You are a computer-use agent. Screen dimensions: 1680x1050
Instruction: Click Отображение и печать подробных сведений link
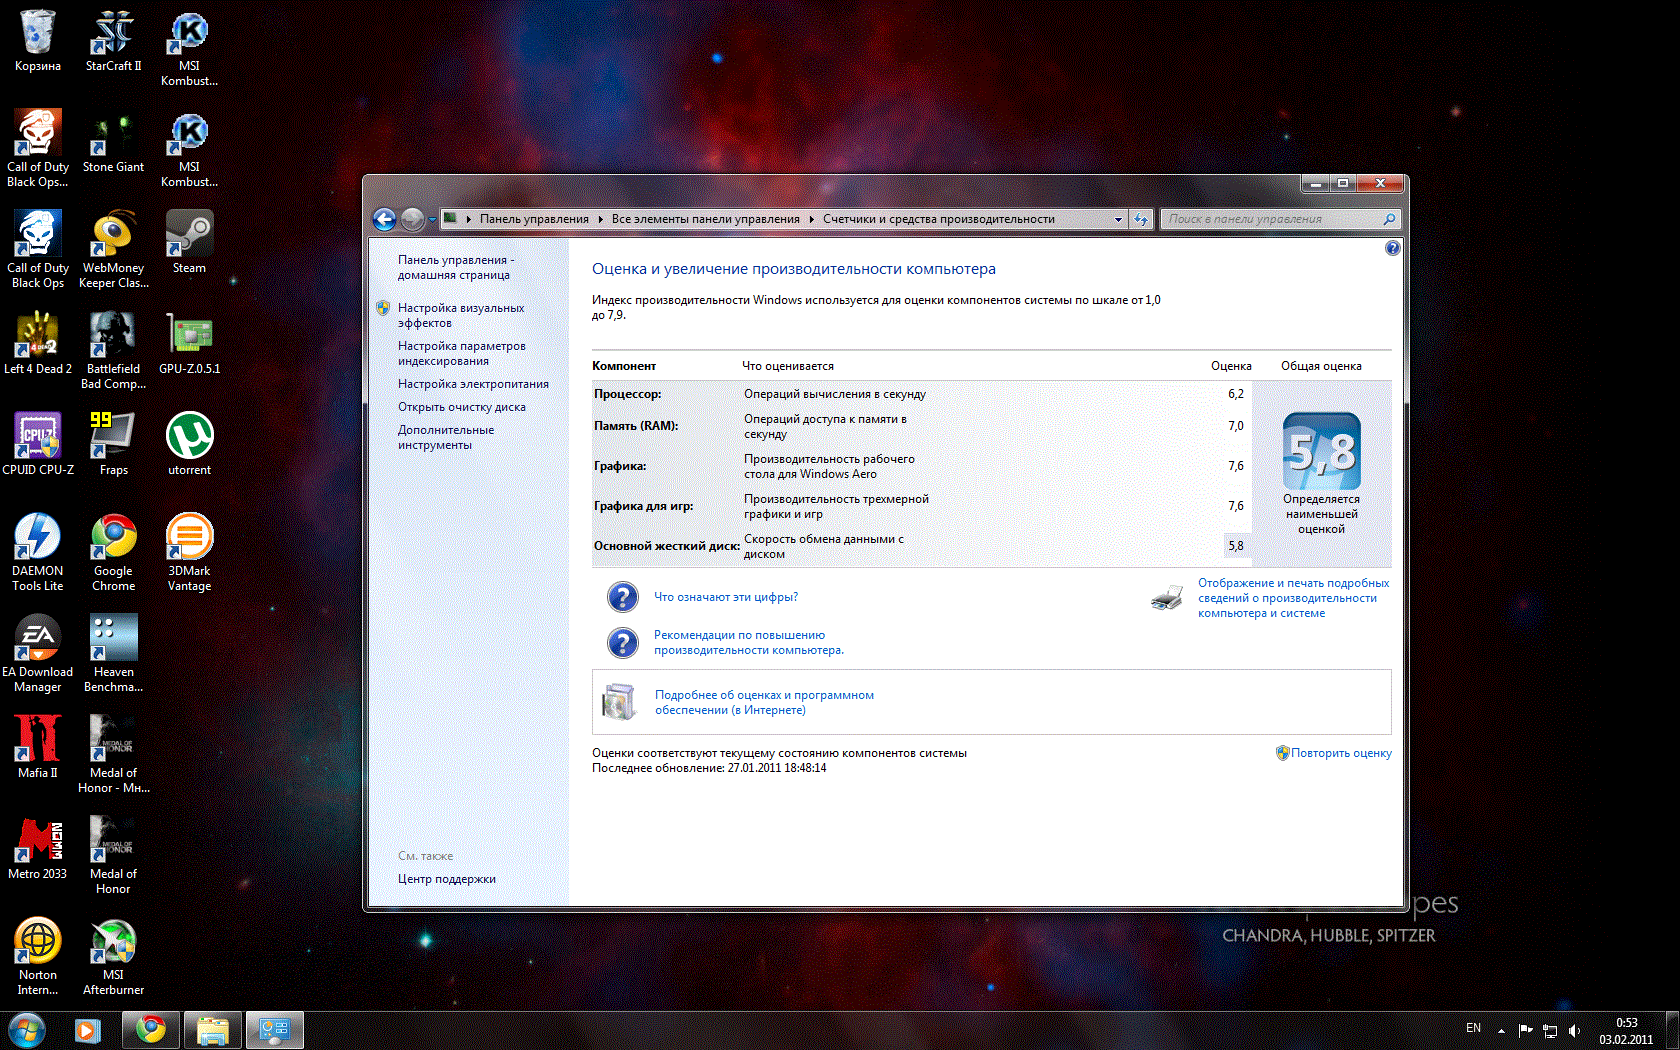[1293, 598]
